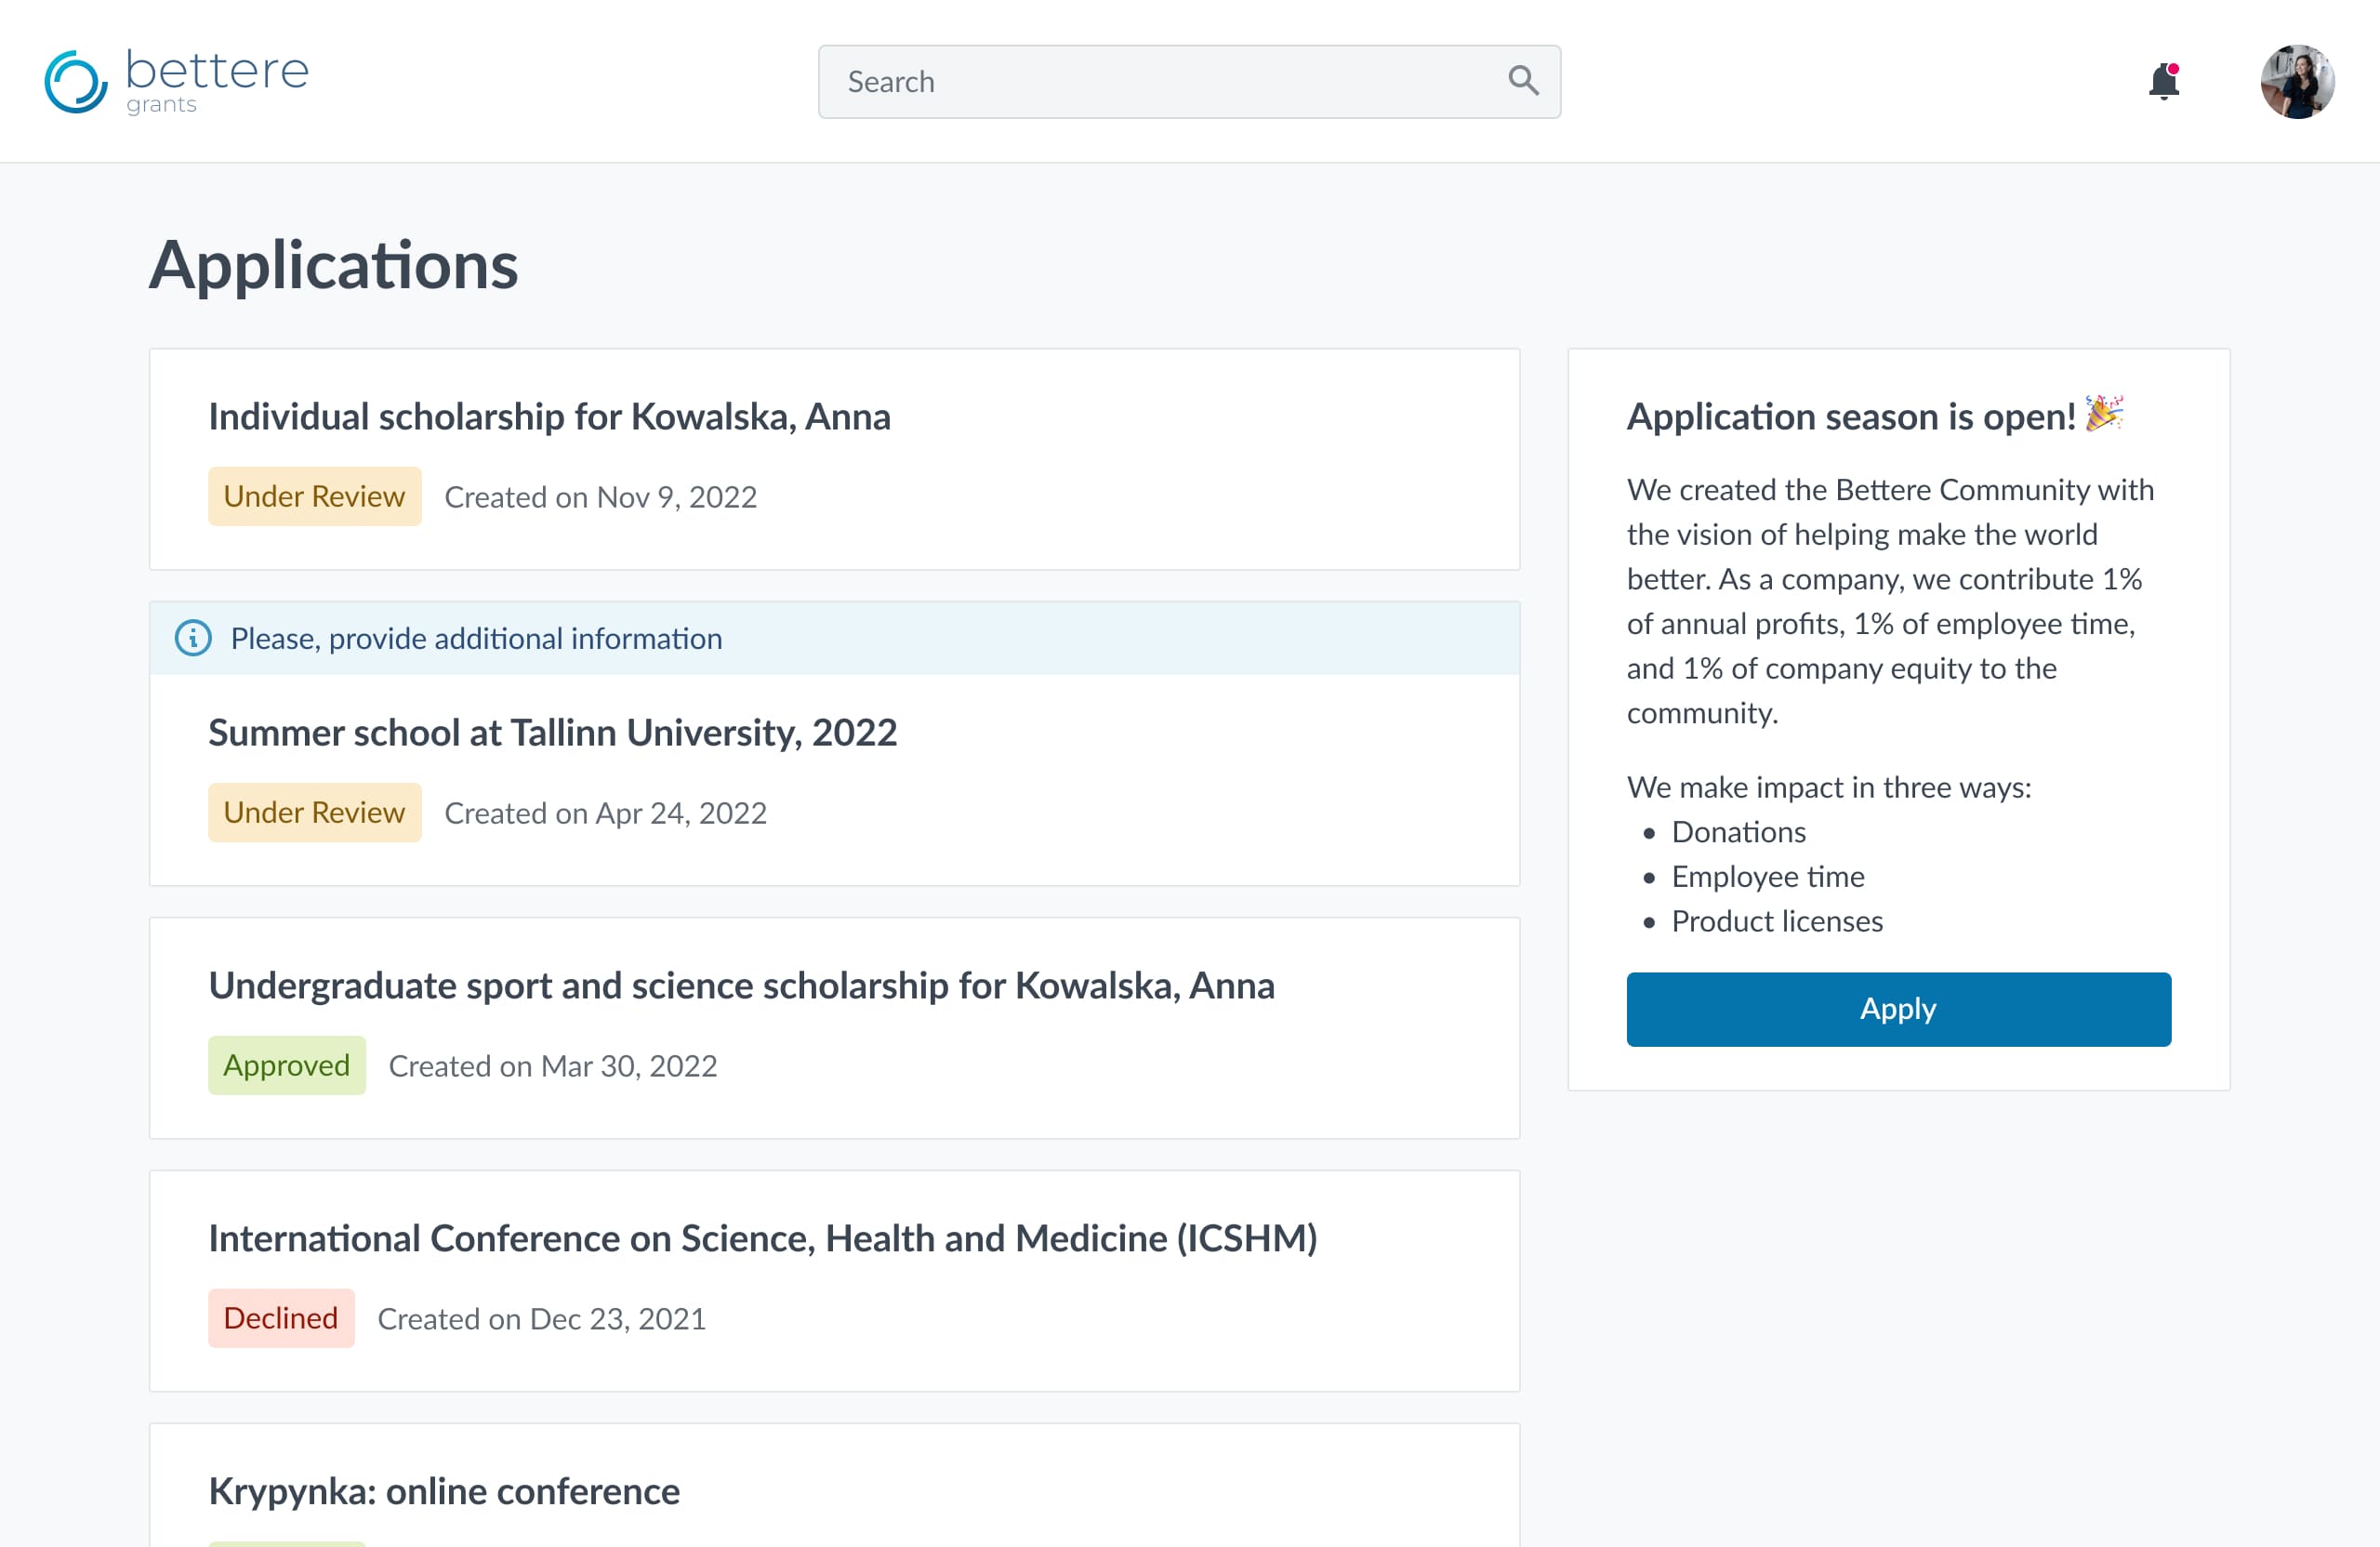Open notifications bell icon

point(2164,81)
